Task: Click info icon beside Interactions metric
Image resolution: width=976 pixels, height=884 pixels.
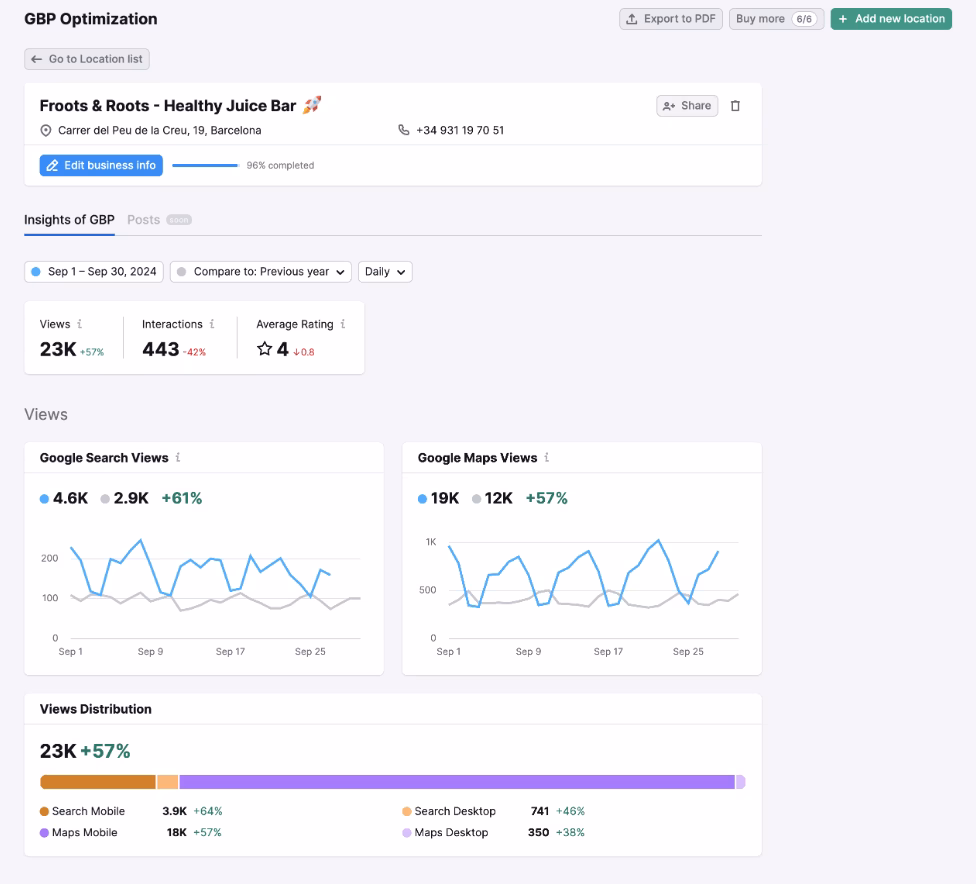Action: (212, 324)
